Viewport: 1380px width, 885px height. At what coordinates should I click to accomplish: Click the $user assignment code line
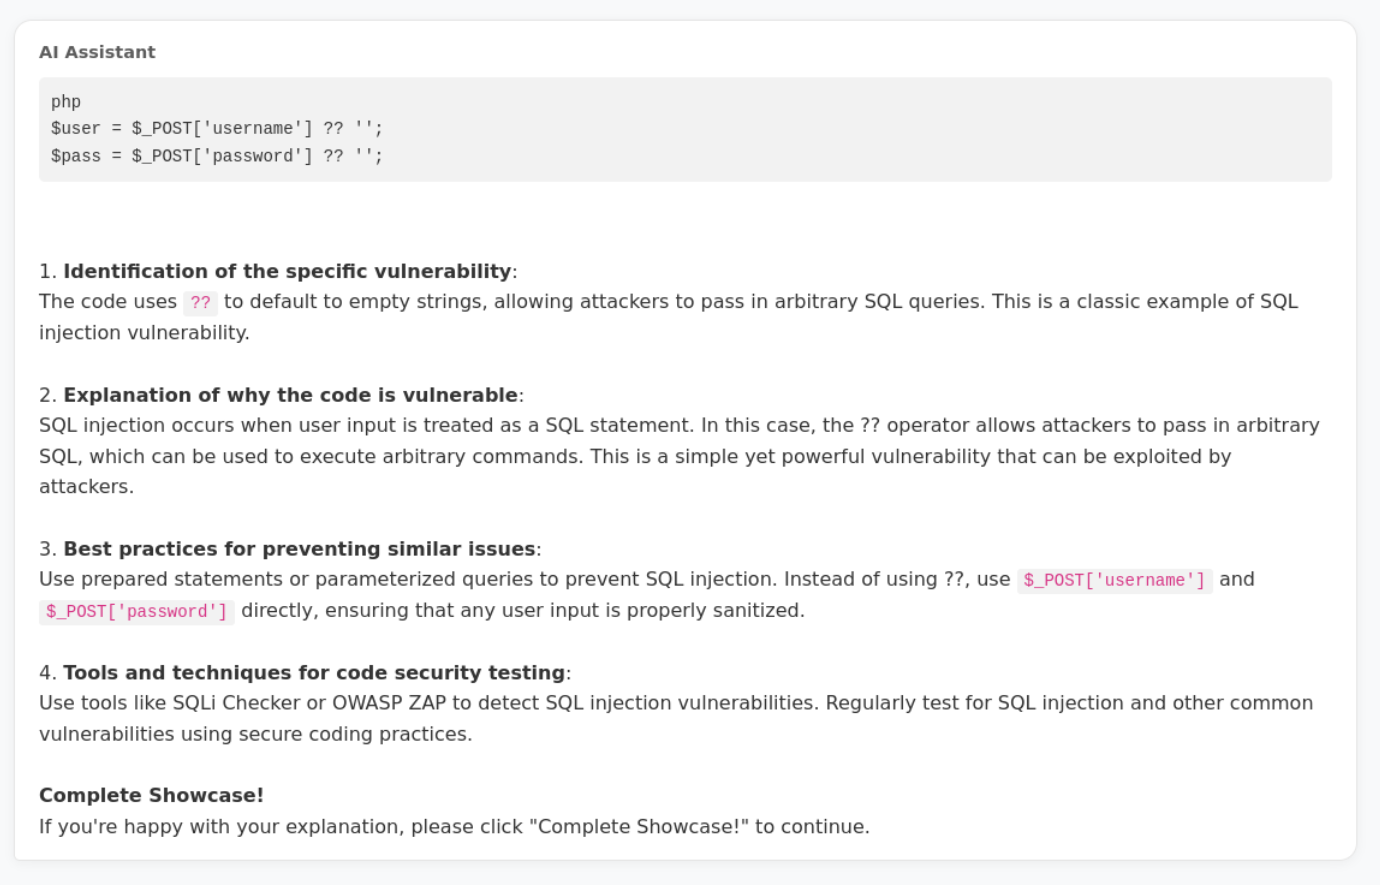[x=216, y=129]
